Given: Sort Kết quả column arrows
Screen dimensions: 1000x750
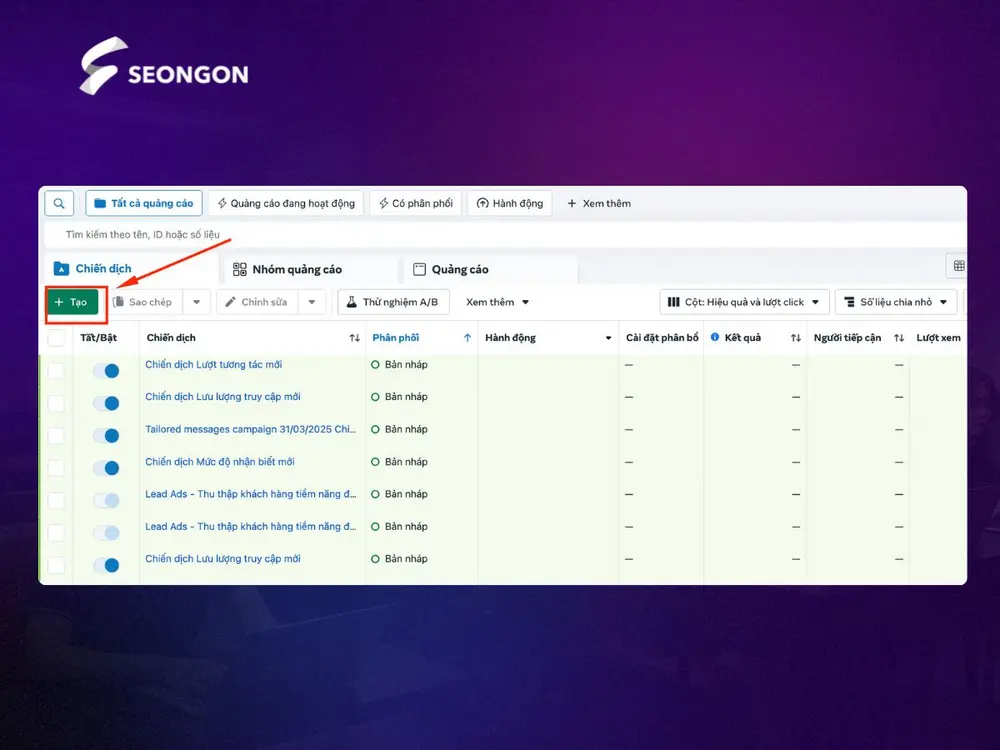Looking at the screenshot, I should [795, 338].
